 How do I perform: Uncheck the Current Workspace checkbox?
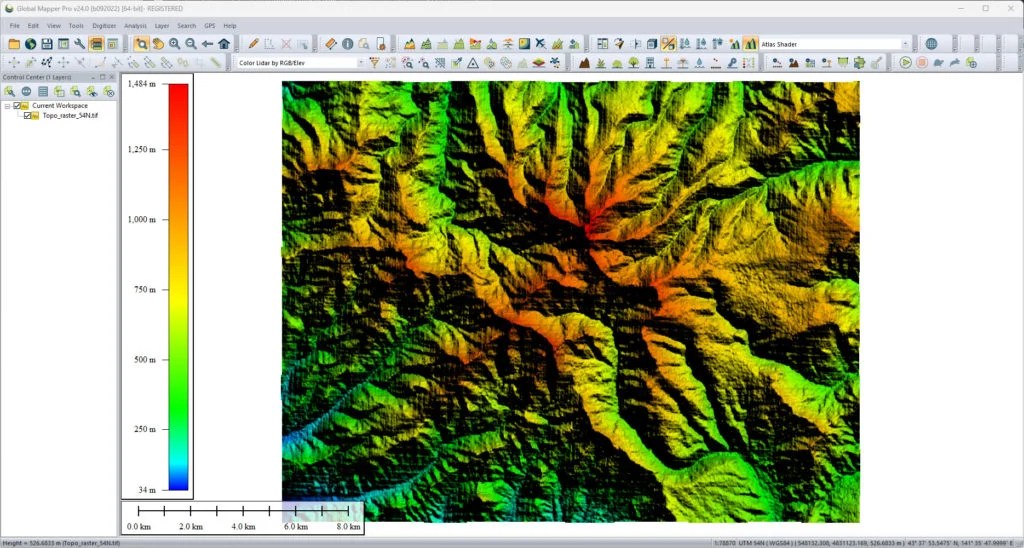pos(17,105)
